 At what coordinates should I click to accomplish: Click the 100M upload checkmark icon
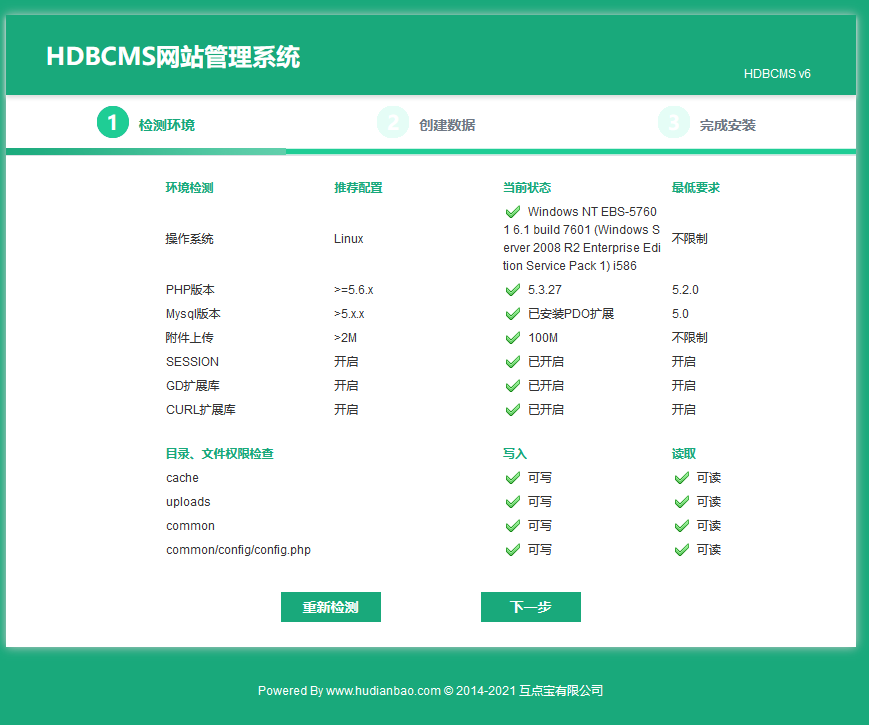click(x=513, y=338)
